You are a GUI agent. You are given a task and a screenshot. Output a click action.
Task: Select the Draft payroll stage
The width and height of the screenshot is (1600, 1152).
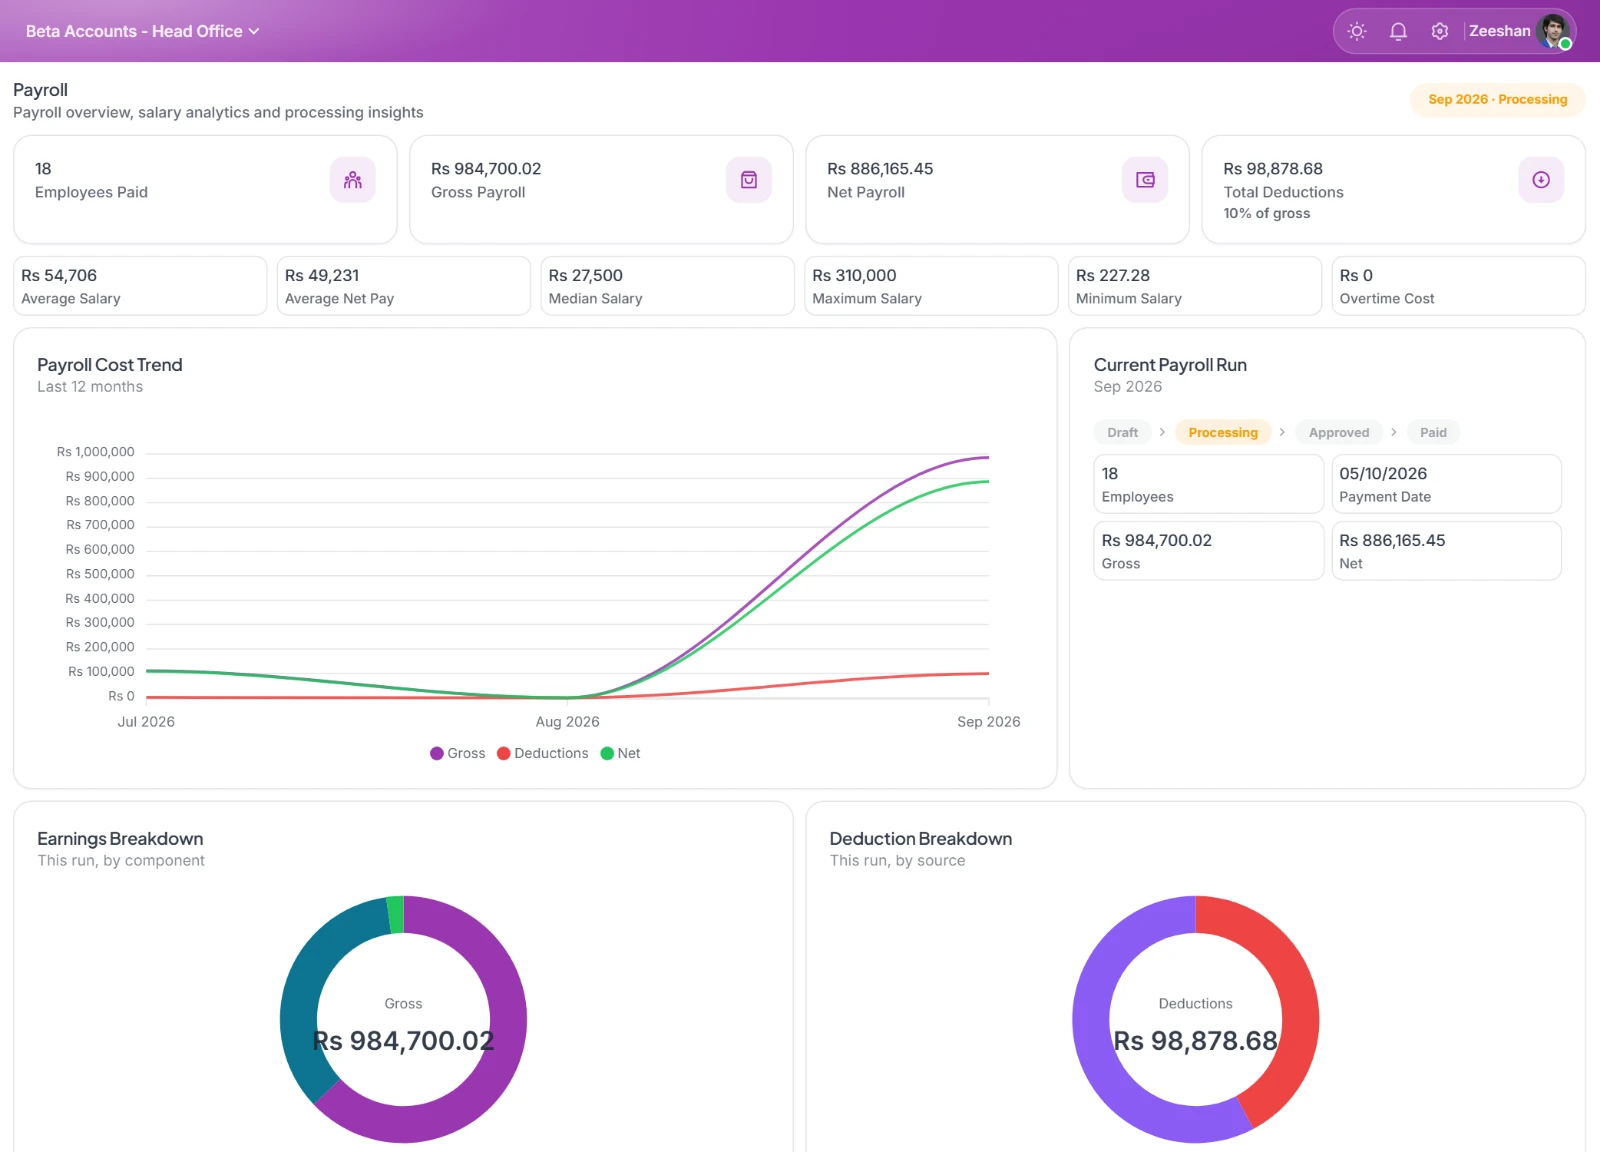[x=1122, y=432]
